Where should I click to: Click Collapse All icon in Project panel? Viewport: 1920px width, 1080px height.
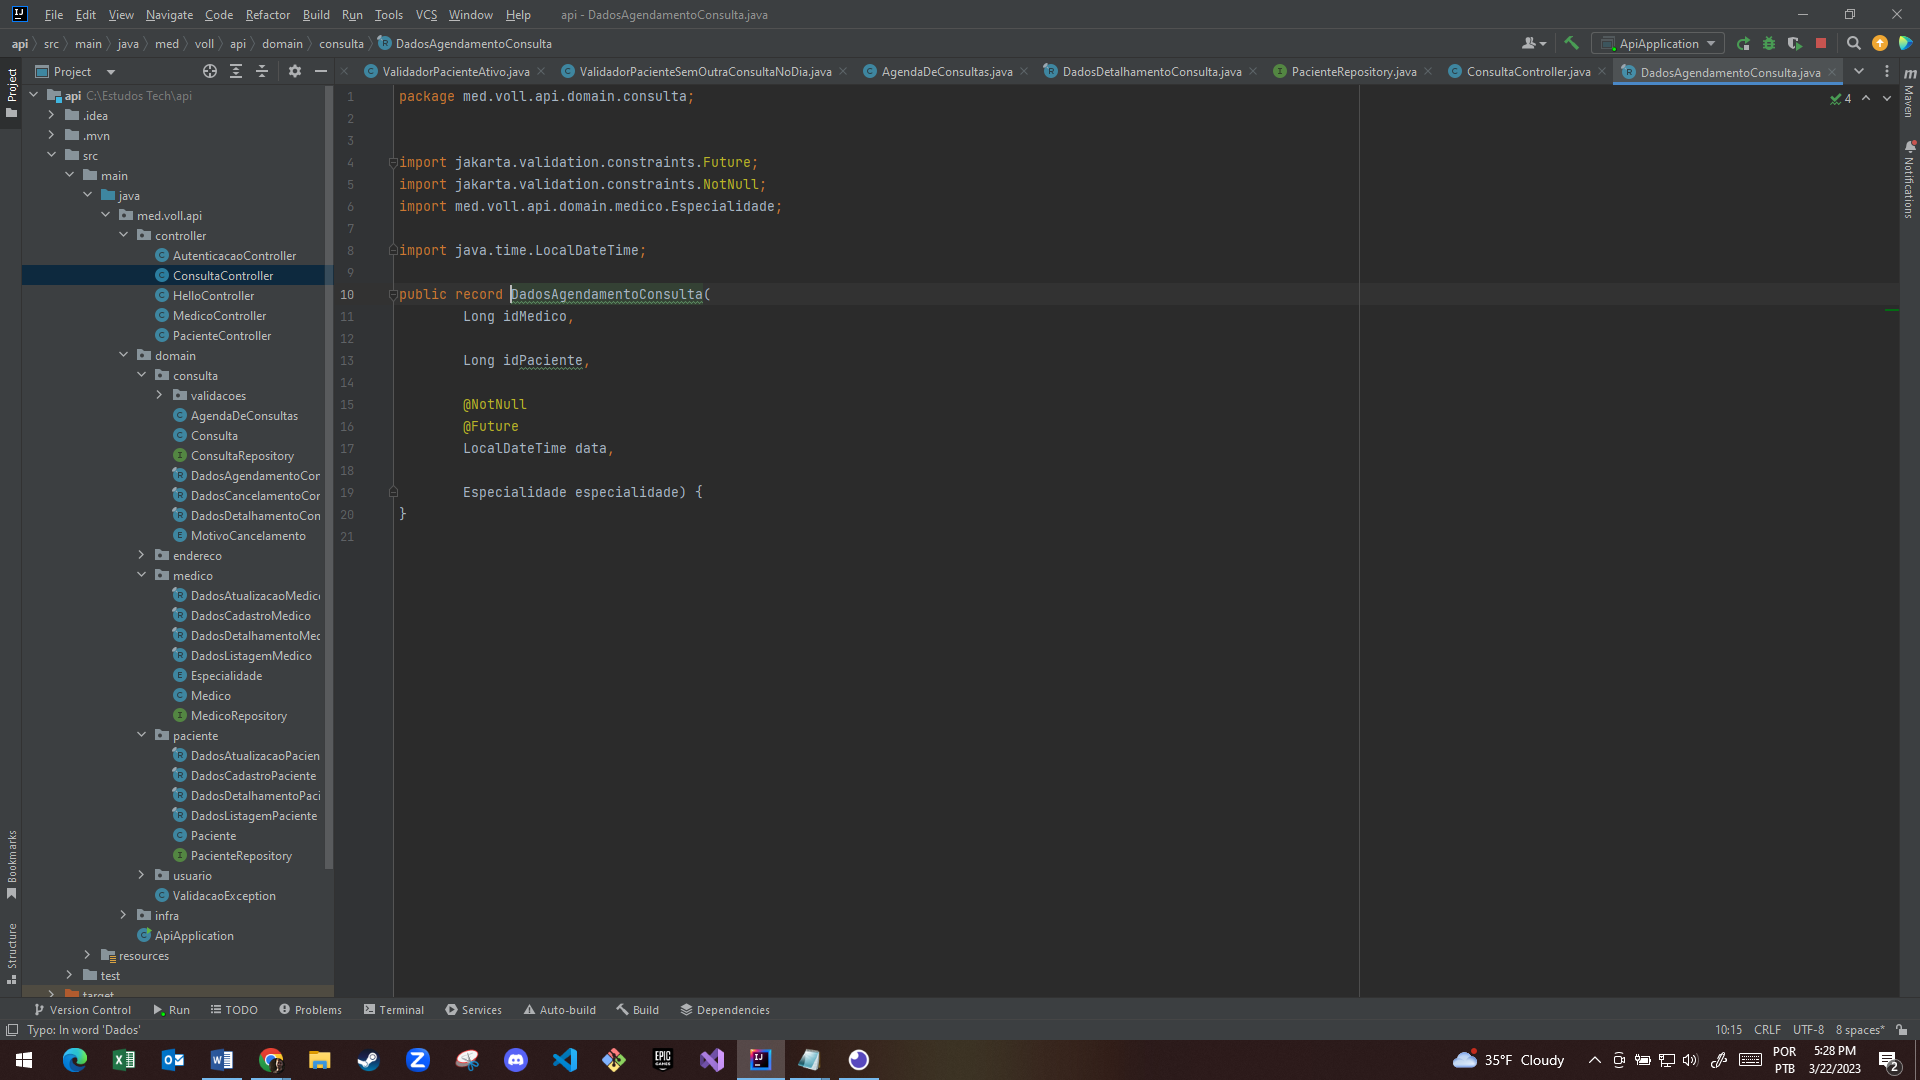(x=262, y=71)
